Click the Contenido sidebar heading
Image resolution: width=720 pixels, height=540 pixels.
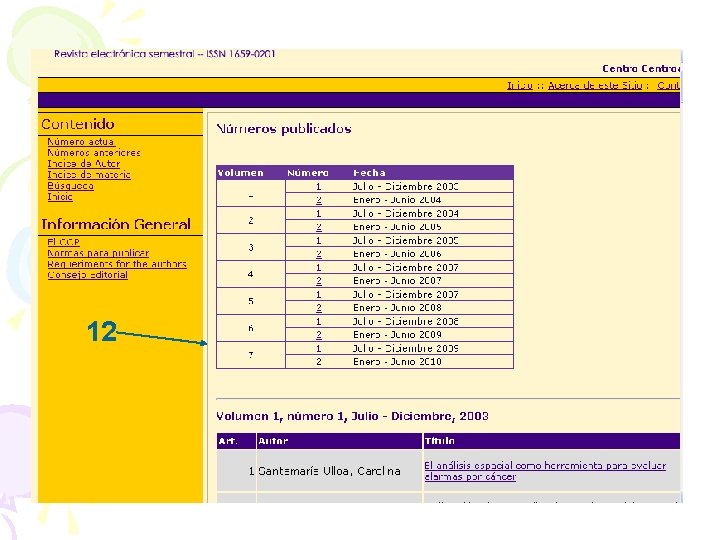pos(78,124)
